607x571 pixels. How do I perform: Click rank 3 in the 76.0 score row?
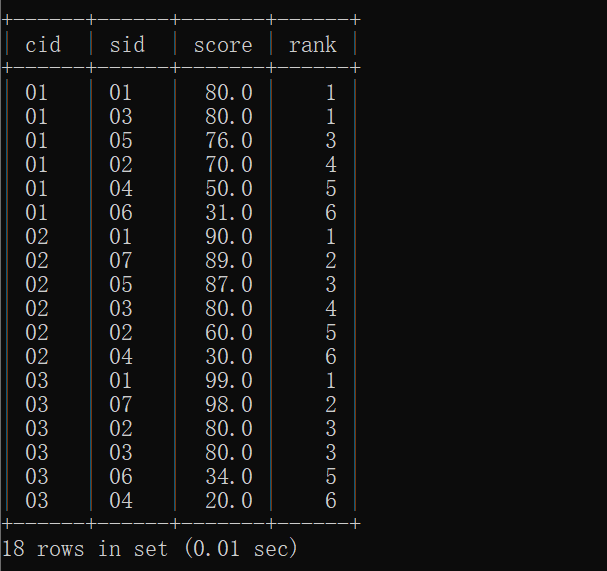[331, 141]
